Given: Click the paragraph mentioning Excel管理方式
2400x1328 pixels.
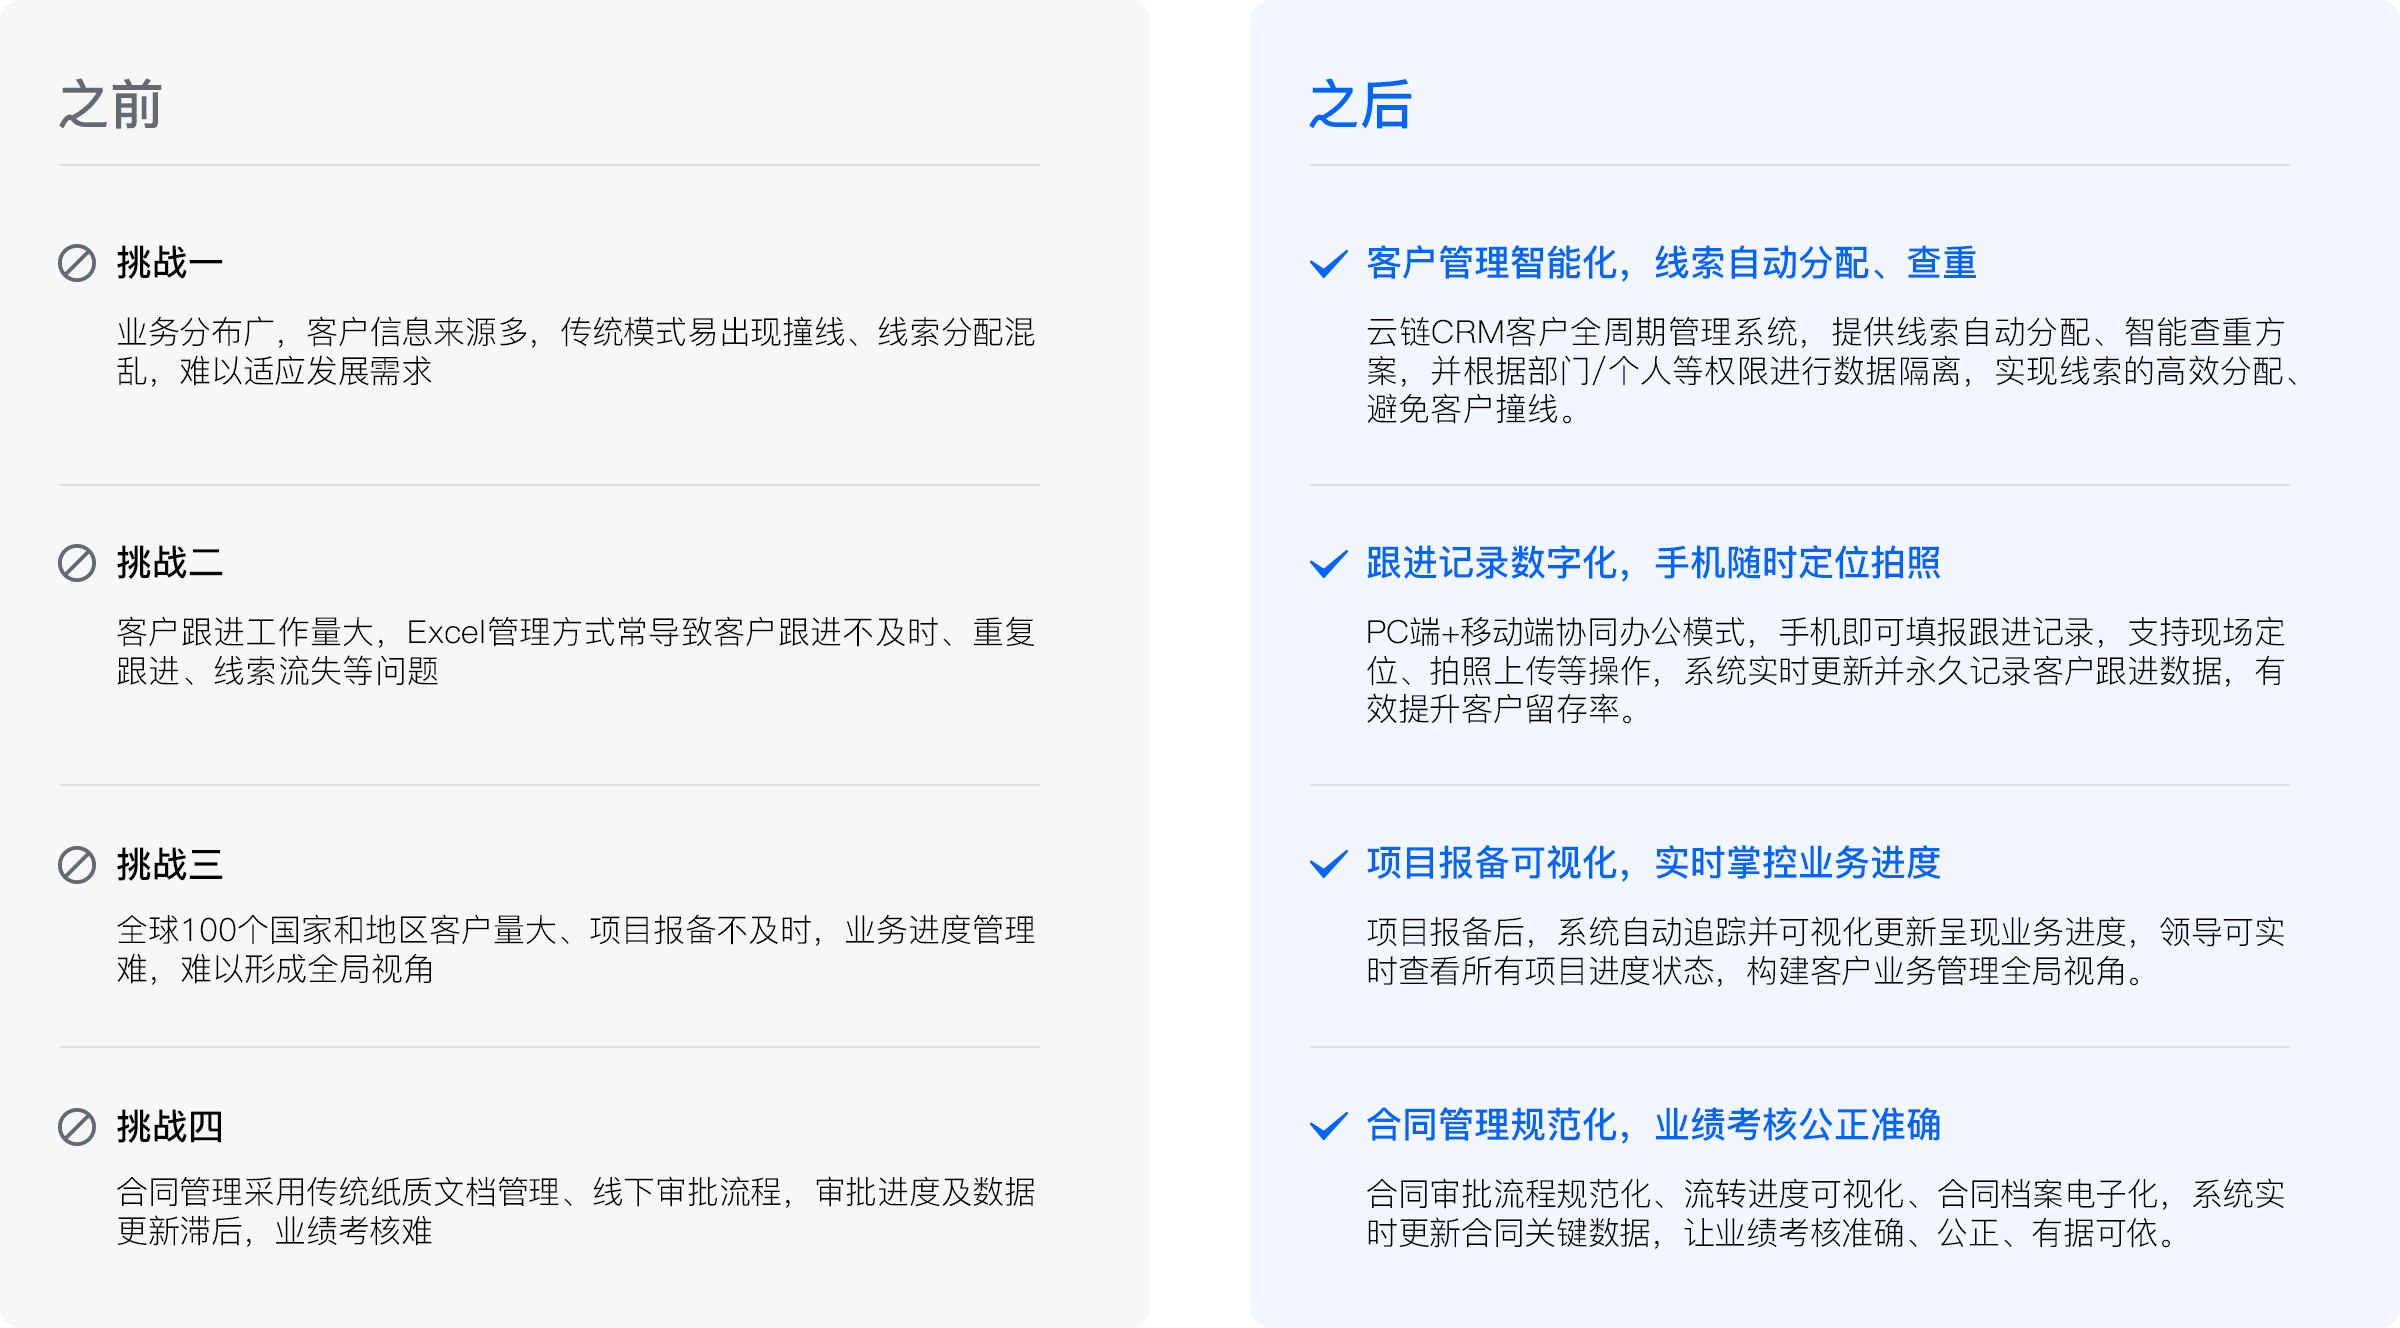Looking at the screenshot, I should 575,651.
